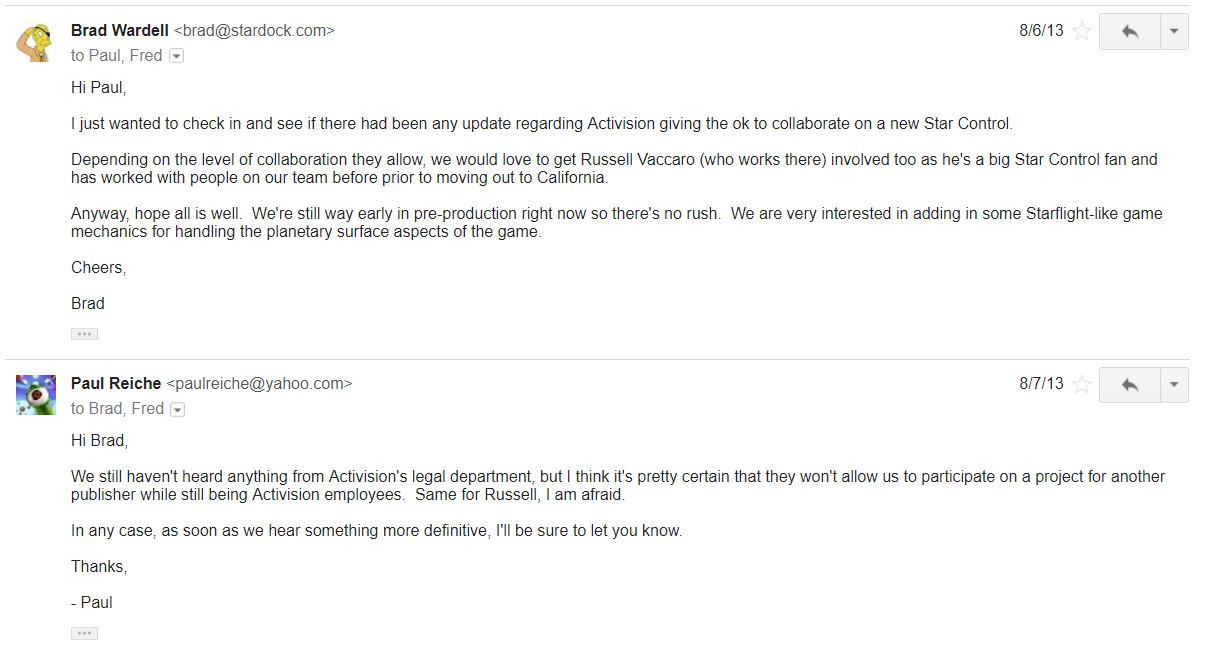The image size is (1211, 657).
Task: Click the 'to Paul, Fred' recipient line
Action: (117, 56)
